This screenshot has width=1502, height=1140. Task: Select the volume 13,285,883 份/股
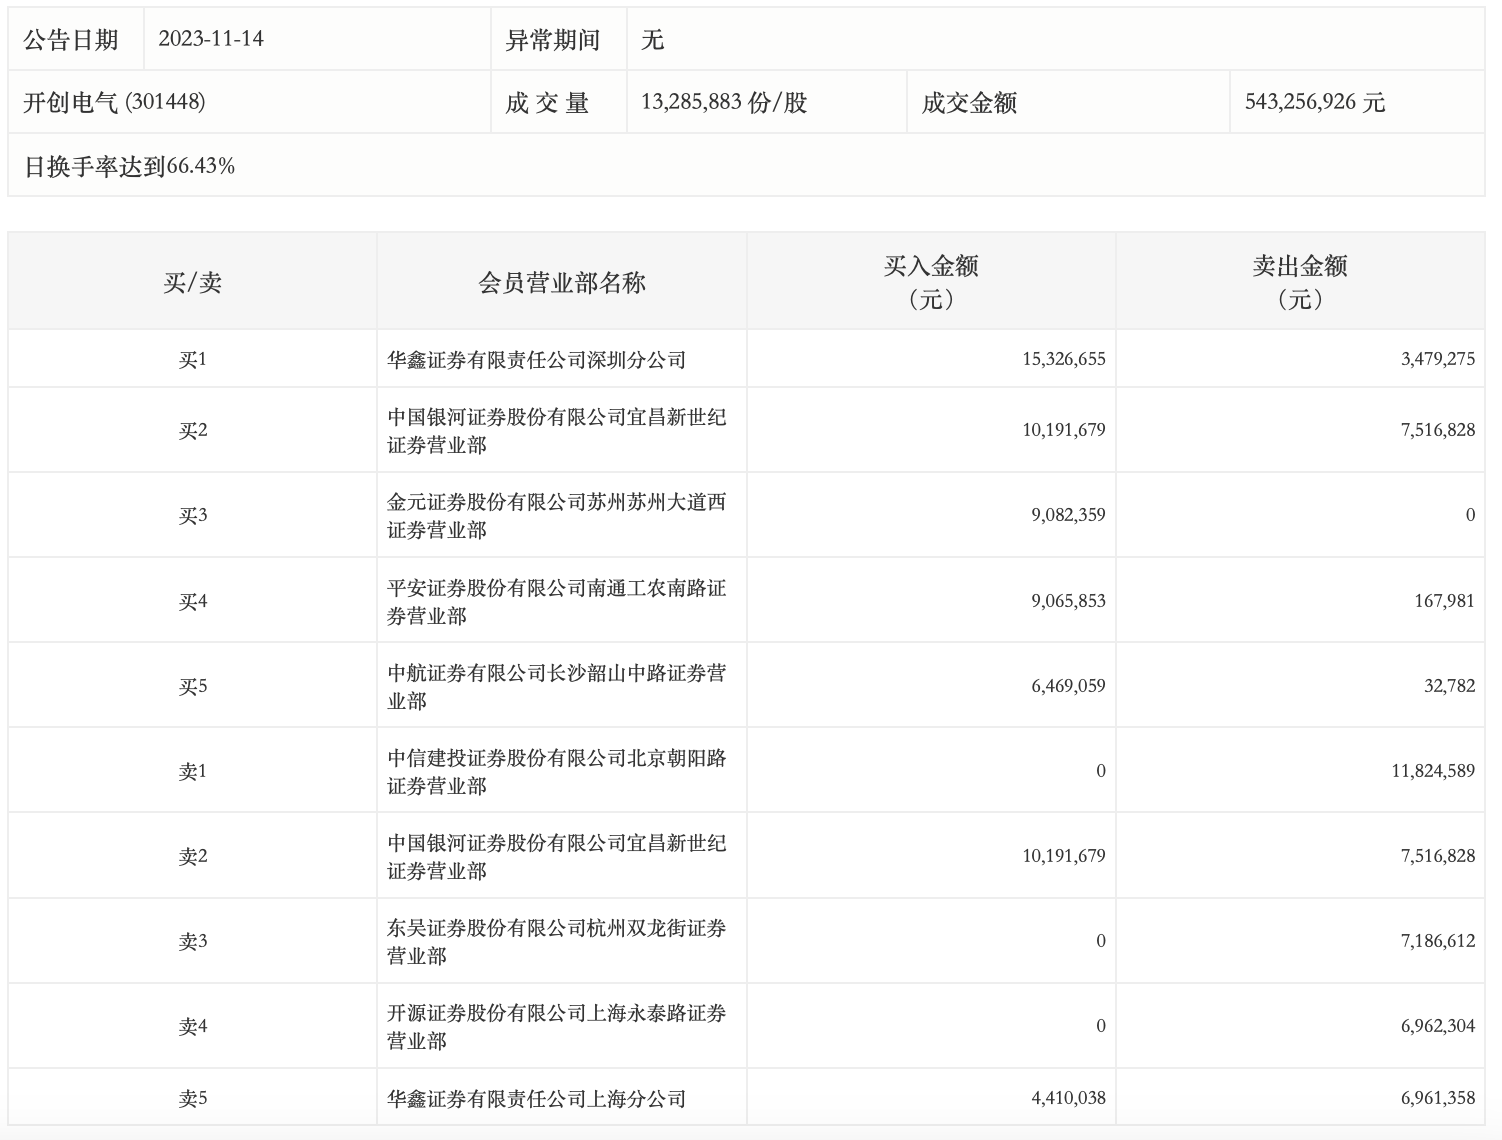(x=724, y=102)
